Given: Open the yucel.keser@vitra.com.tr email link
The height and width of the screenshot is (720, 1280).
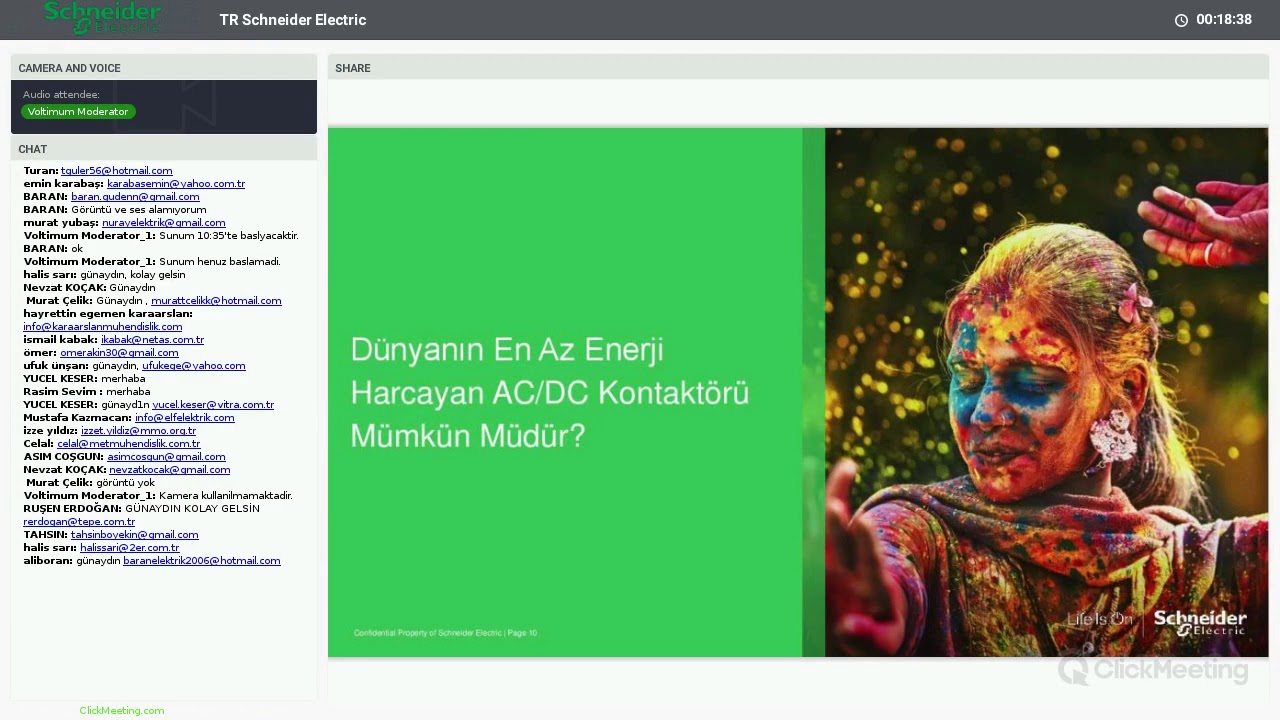Looking at the screenshot, I should [213, 405].
